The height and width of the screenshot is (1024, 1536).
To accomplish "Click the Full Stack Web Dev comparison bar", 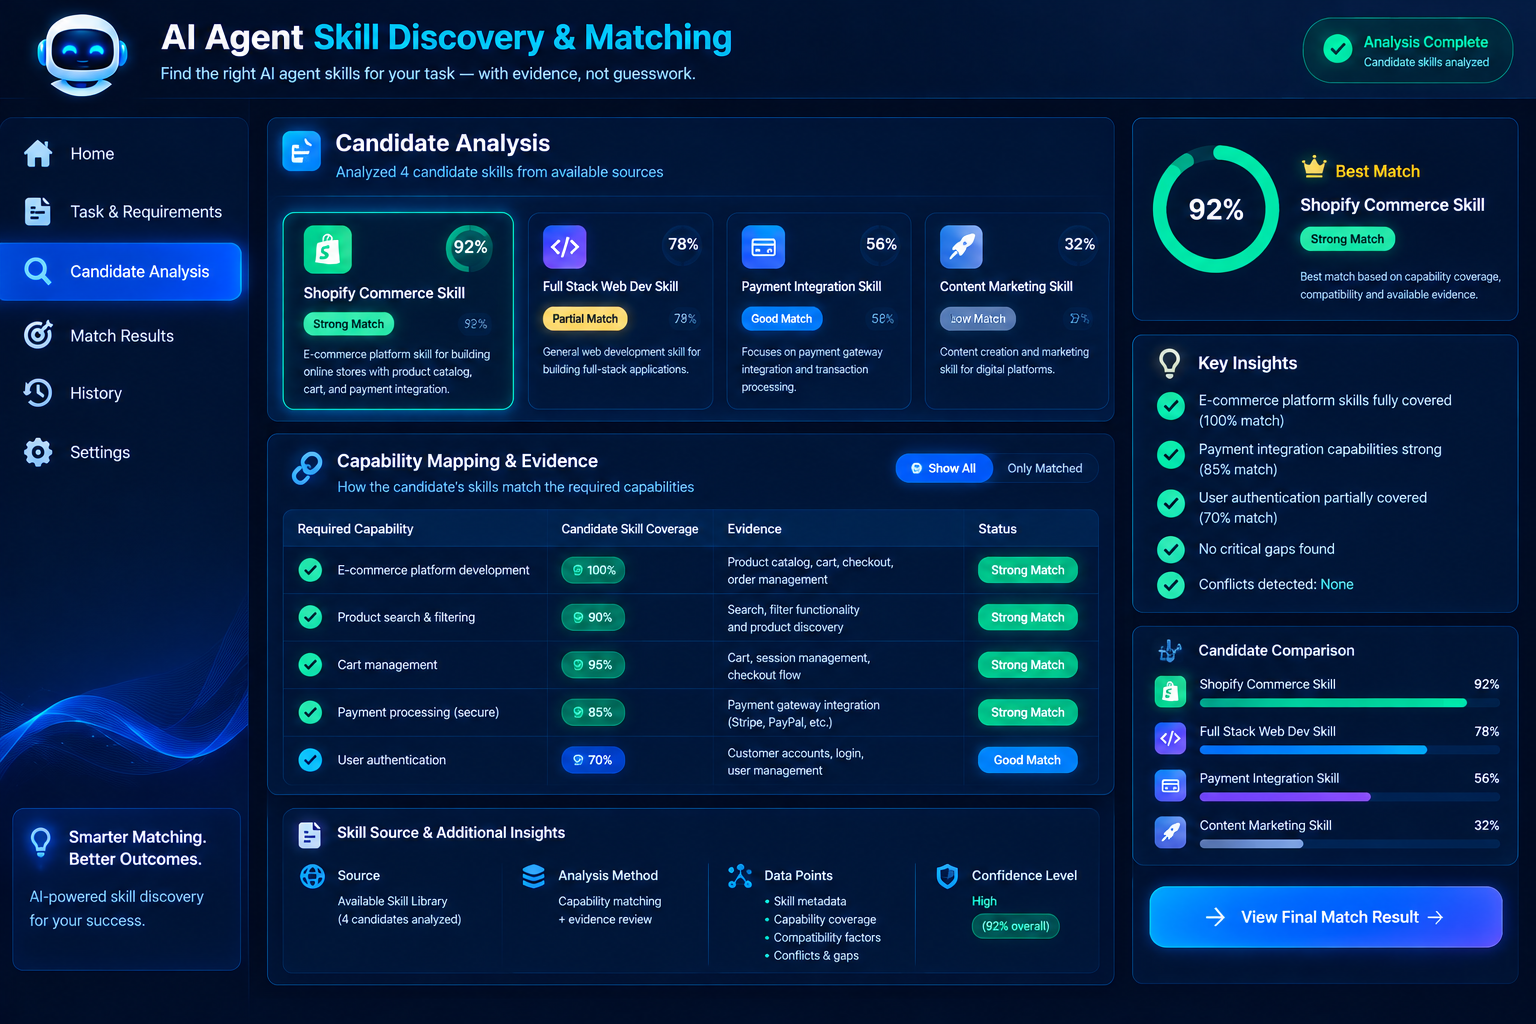I will point(1349,750).
